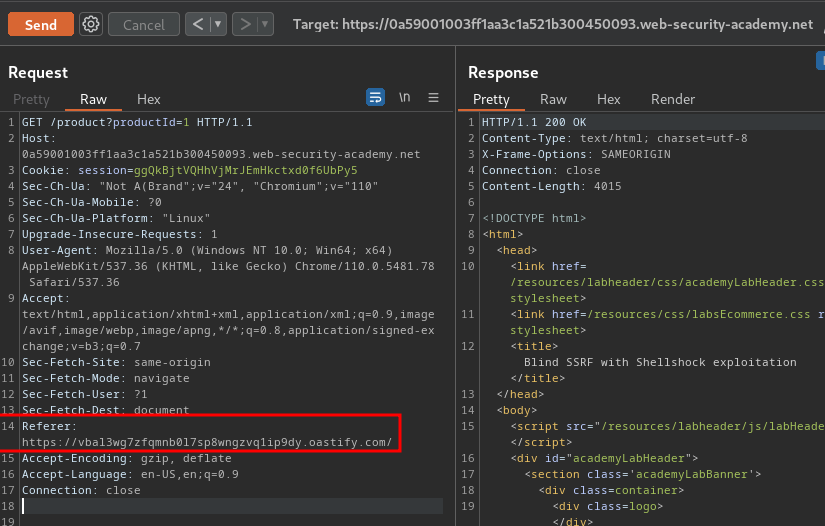Click the Cancel button

click(144, 25)
